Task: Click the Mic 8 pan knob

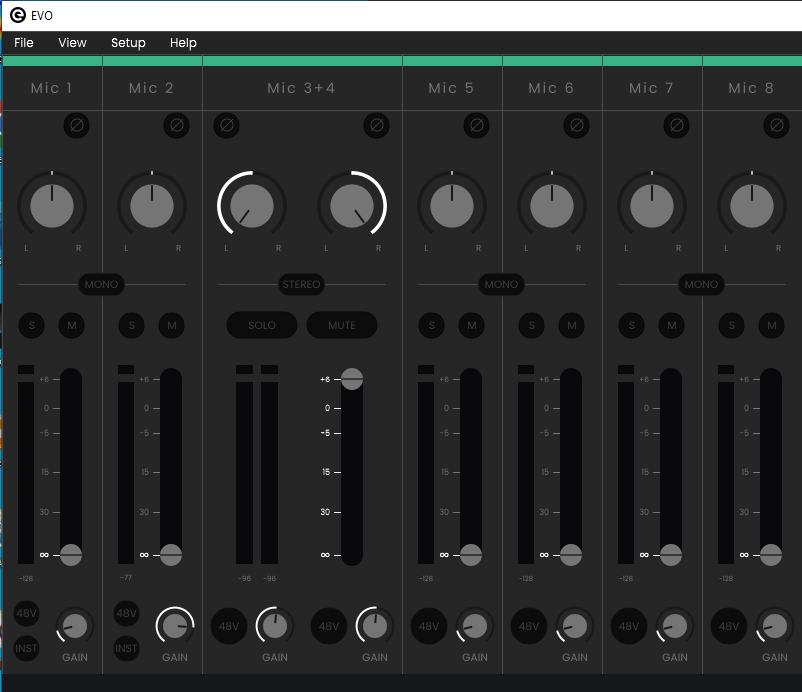Action: pyautogui.click(x=752, y=206)
